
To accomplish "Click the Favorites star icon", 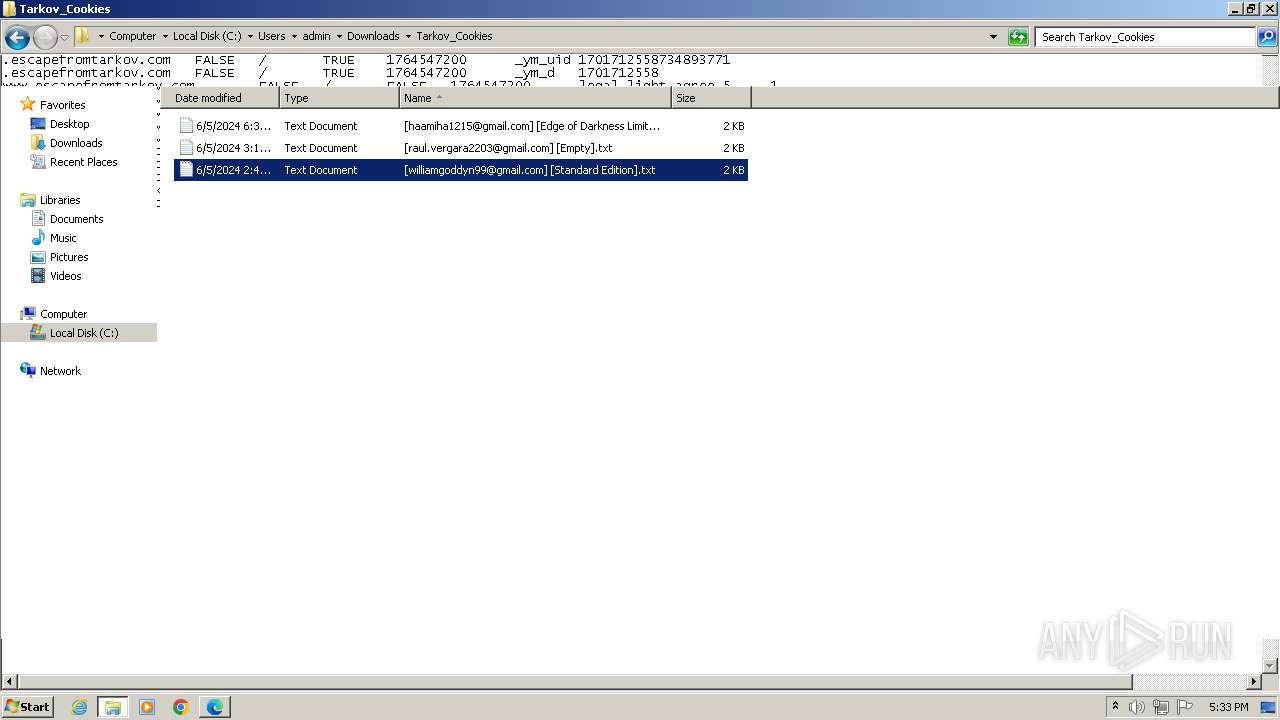I will 28,104.
